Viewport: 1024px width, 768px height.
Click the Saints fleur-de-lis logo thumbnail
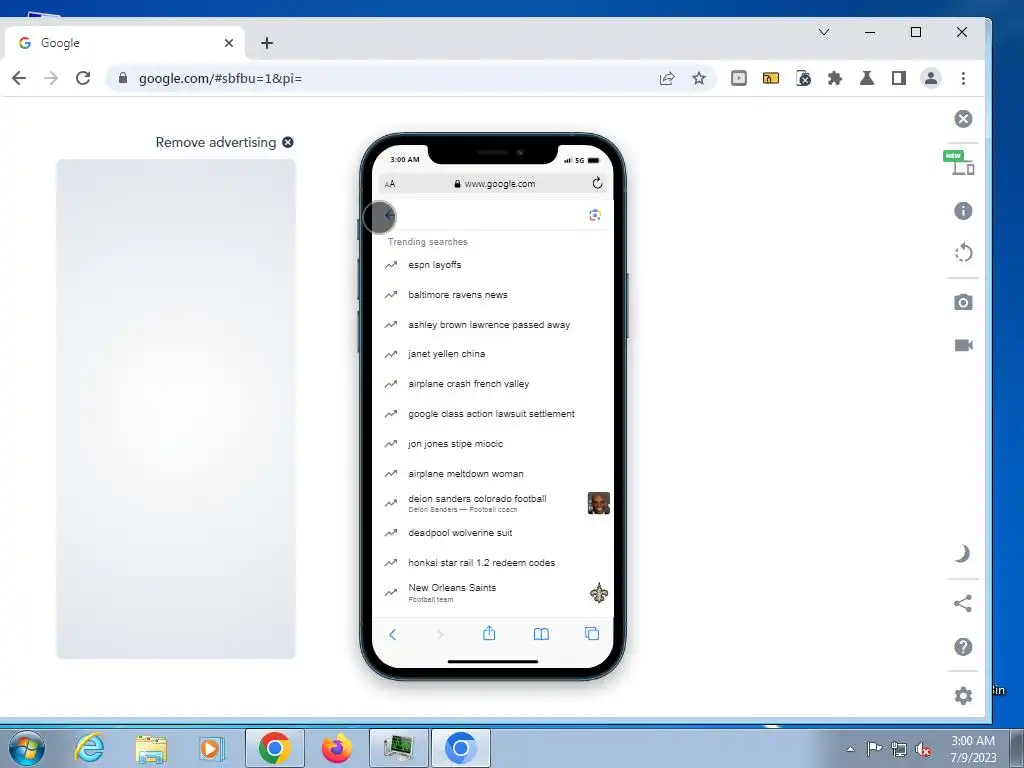click(598, 593)
